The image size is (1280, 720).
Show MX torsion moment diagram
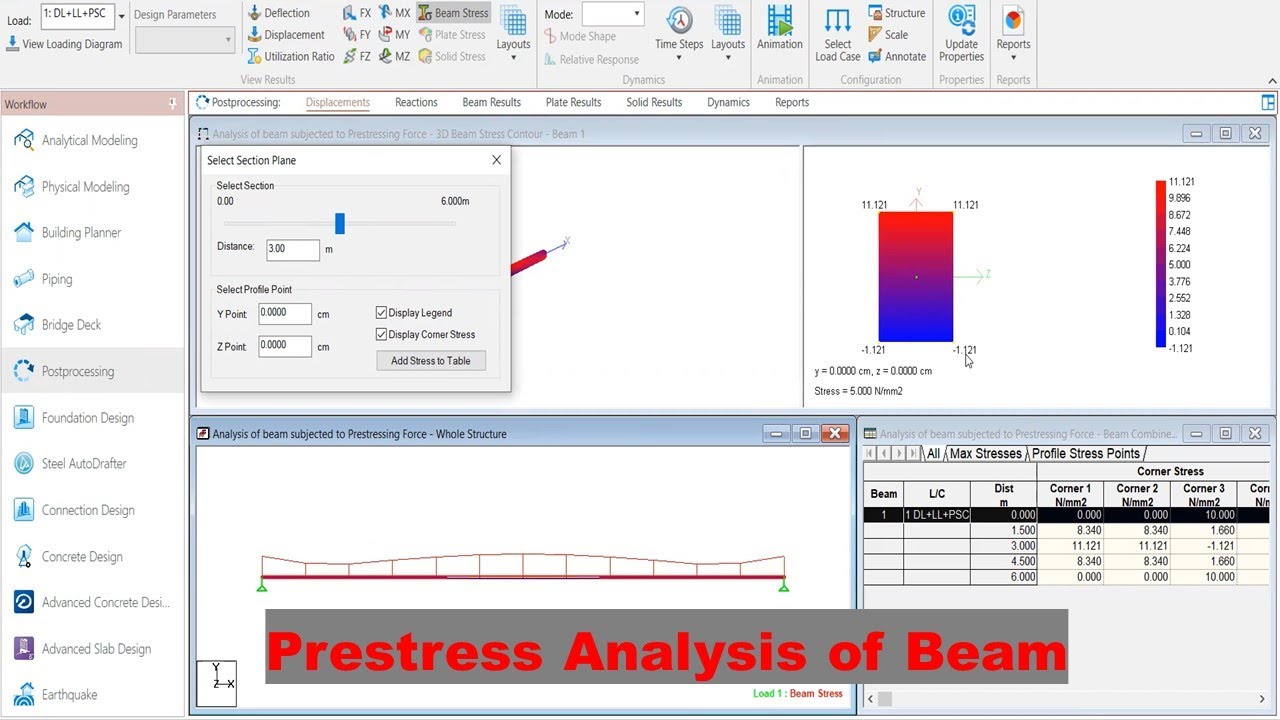click(x=394, y=13)
